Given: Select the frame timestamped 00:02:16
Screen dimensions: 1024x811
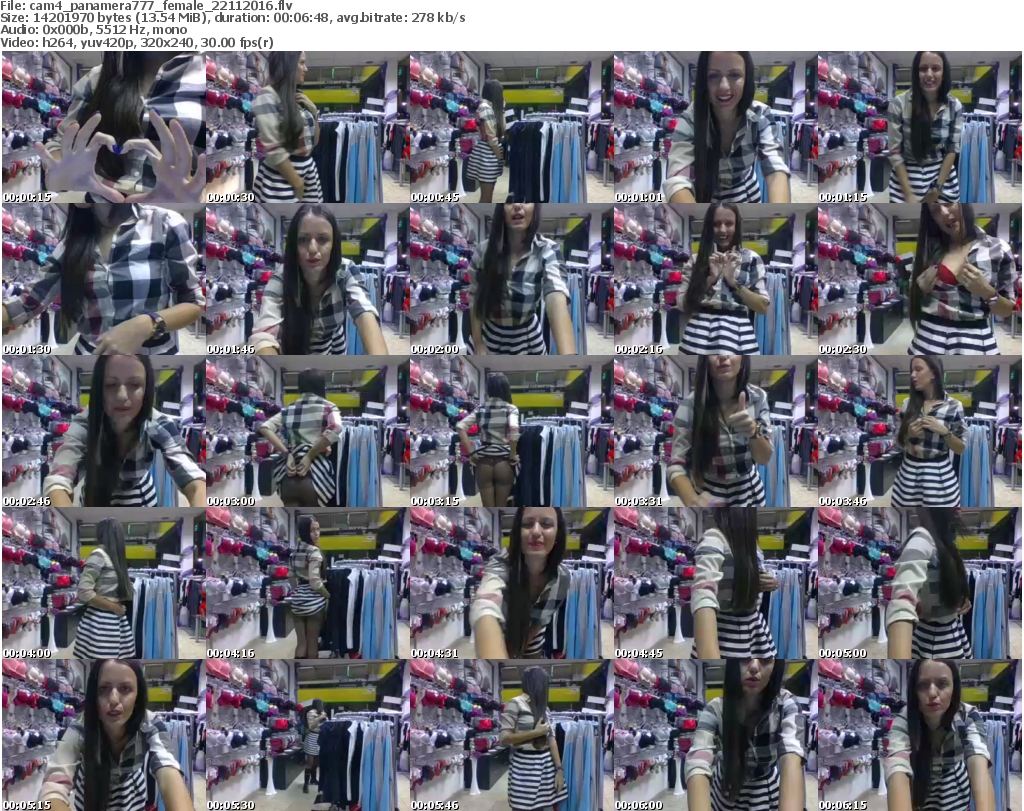Looking at the screenshot, I should tap(715, 280).
